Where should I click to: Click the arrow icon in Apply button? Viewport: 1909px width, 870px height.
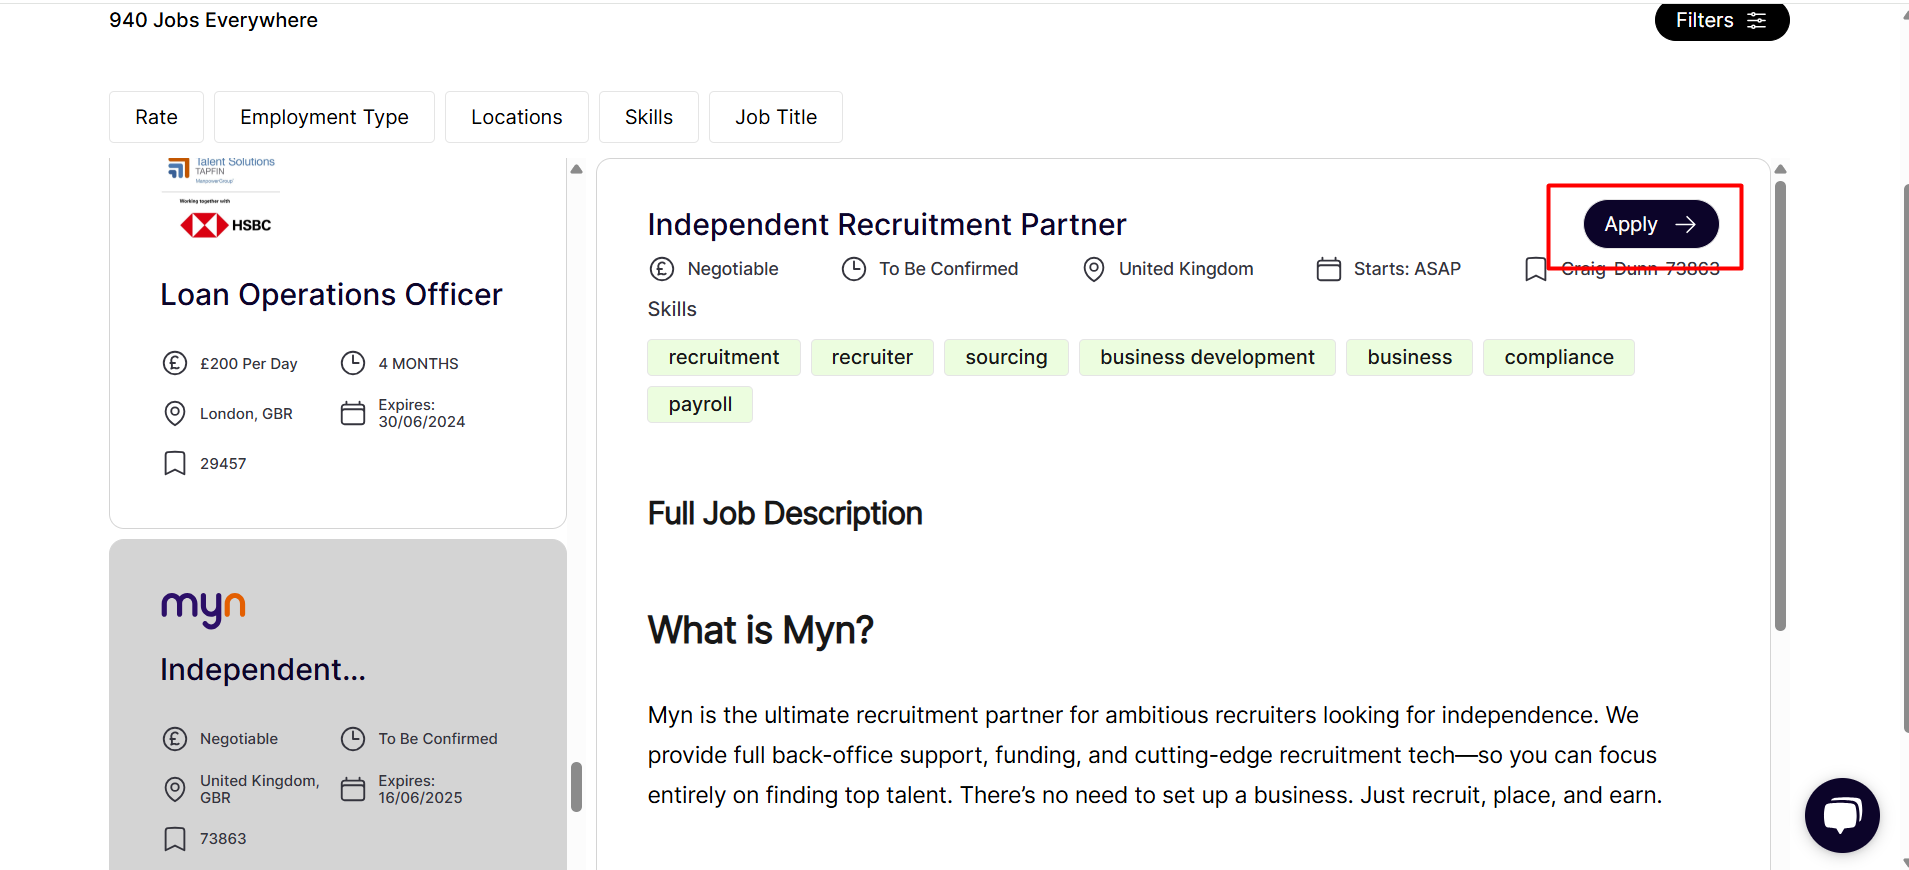[x=1685, y=225]
